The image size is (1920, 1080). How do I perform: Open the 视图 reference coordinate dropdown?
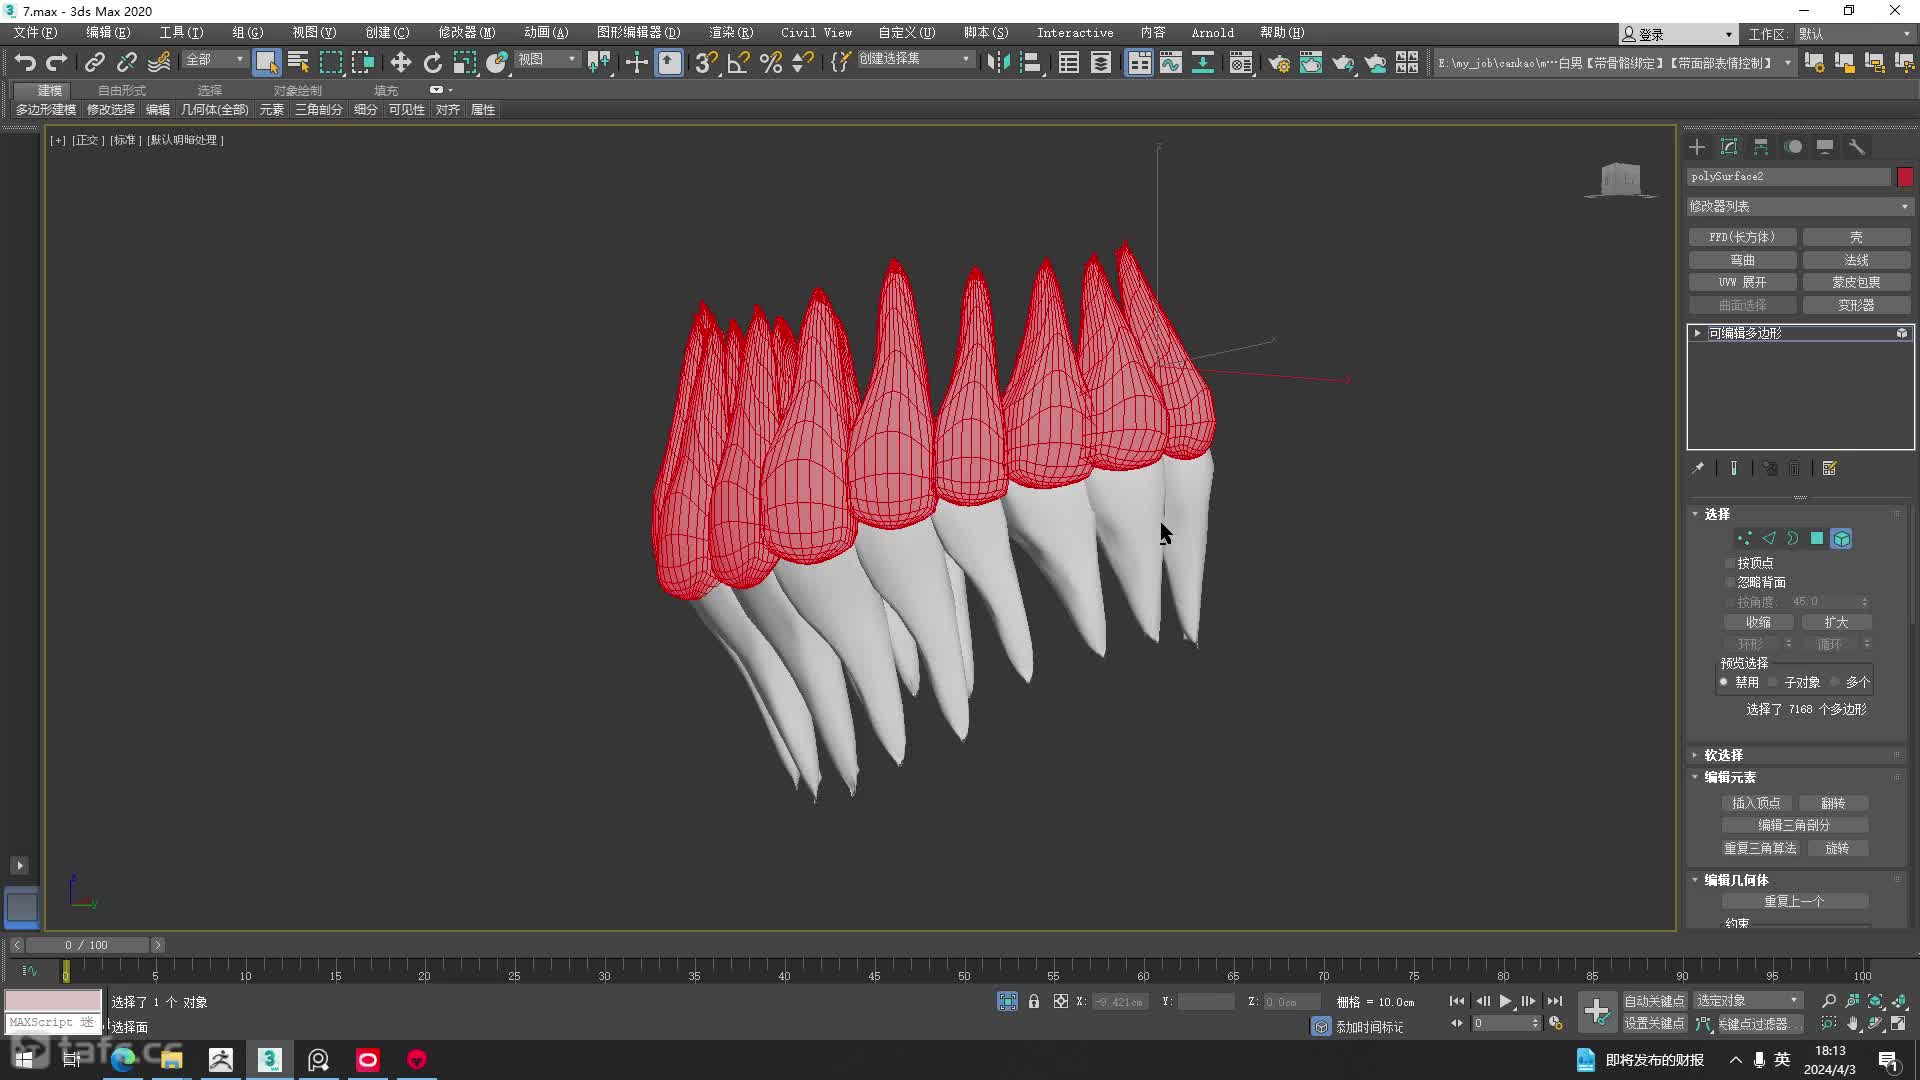tap(547, 60)
